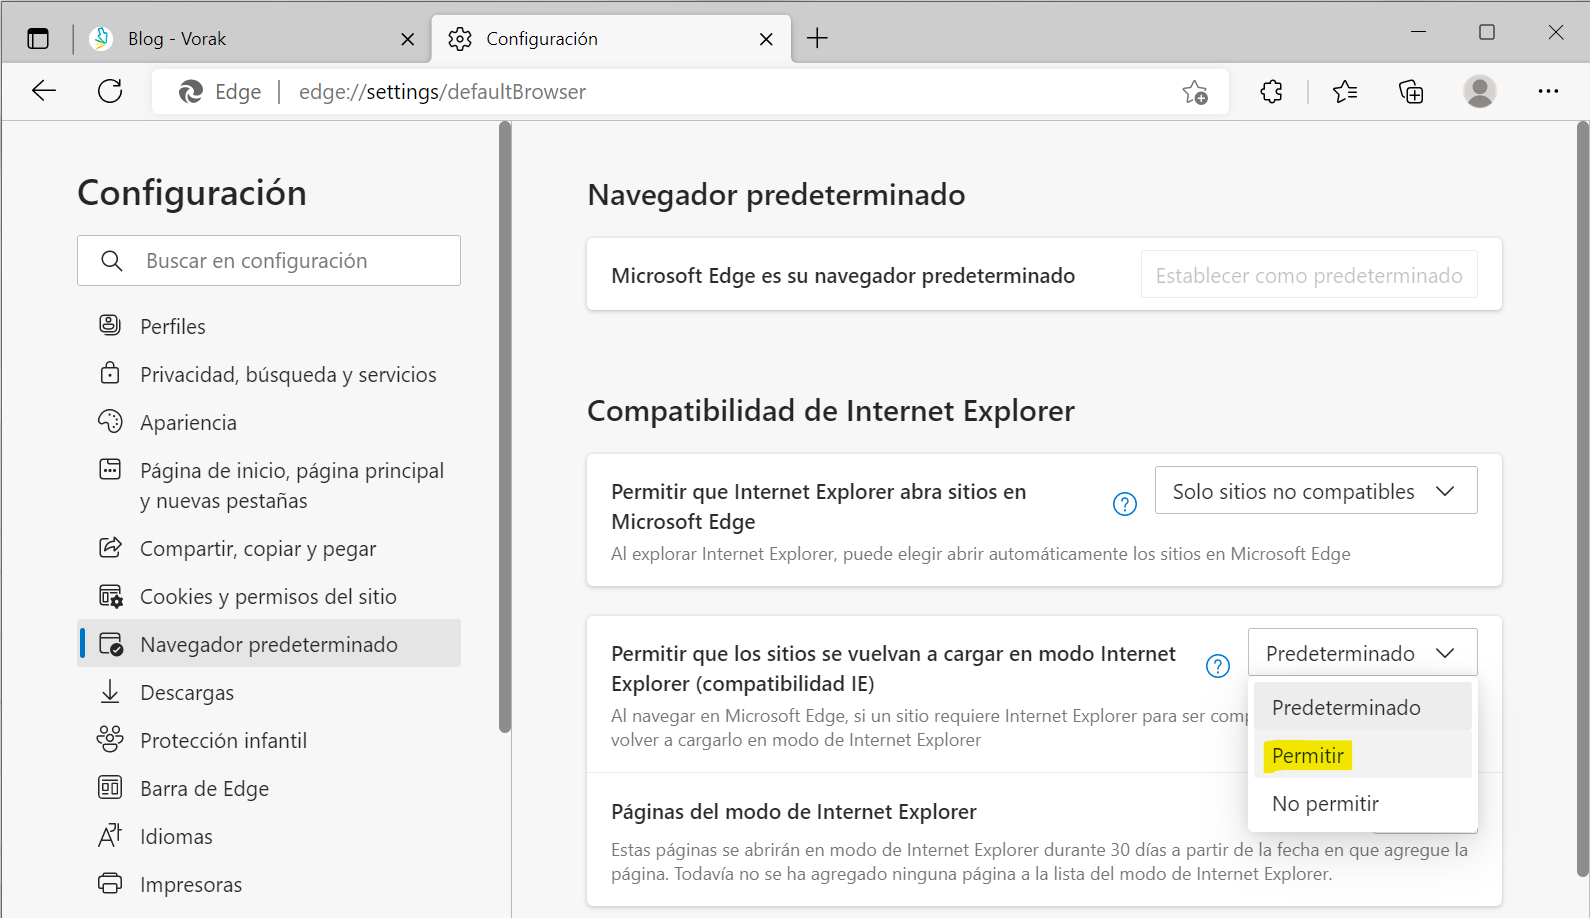Click the Edge site identity icon in address bar

[x=190, y=92]
